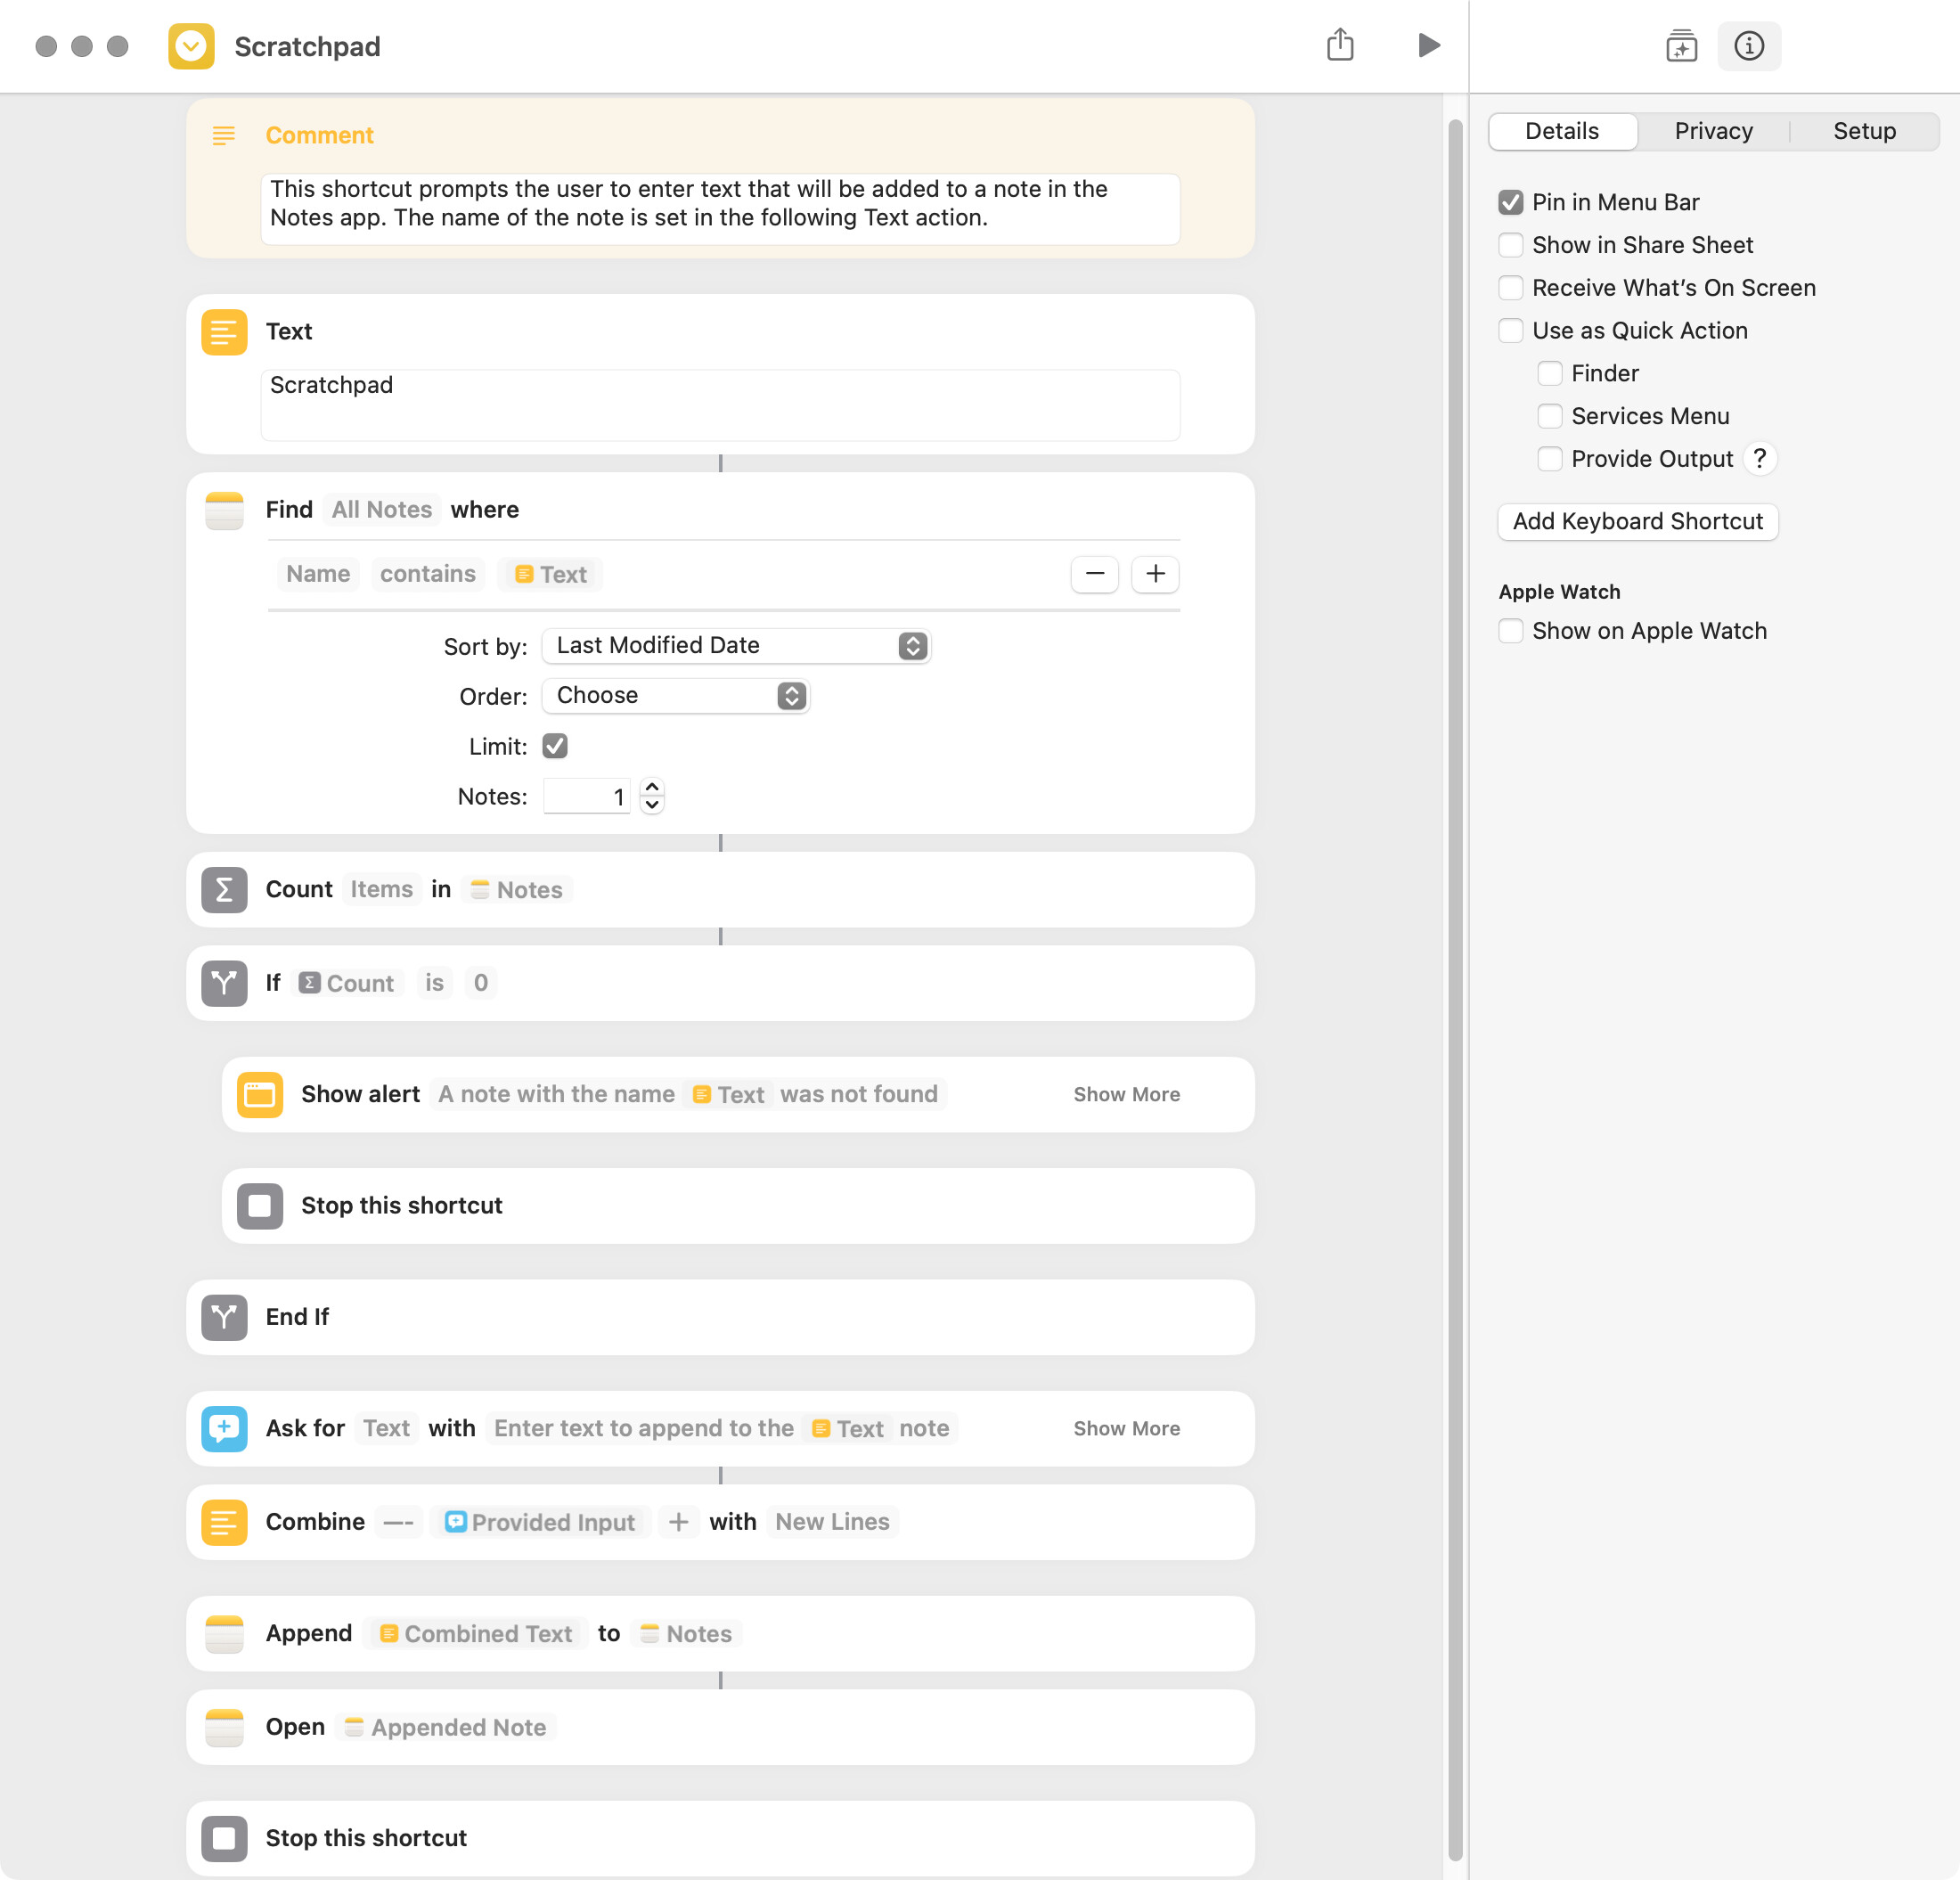Click the Comment action icon
1960x1880 pixels.
coord(224,135)
